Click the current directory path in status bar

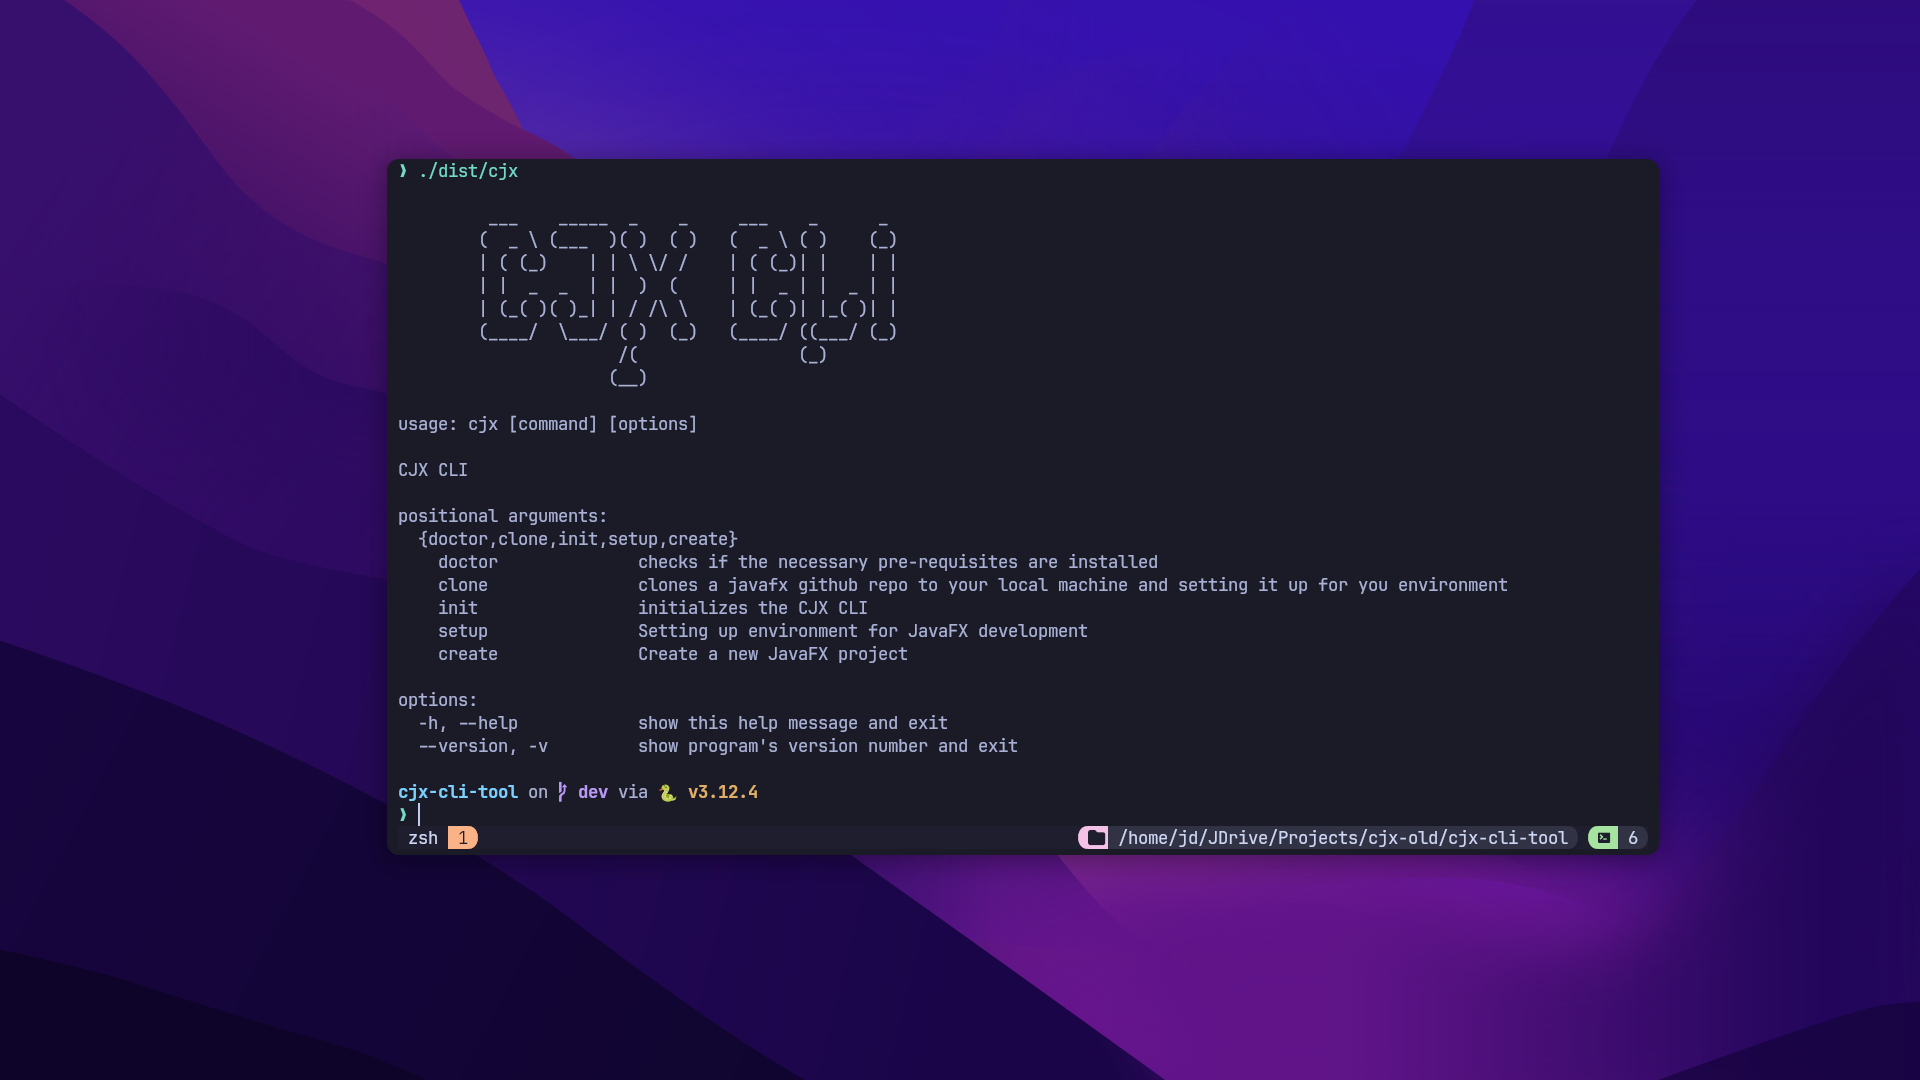tap(1343, 838)
